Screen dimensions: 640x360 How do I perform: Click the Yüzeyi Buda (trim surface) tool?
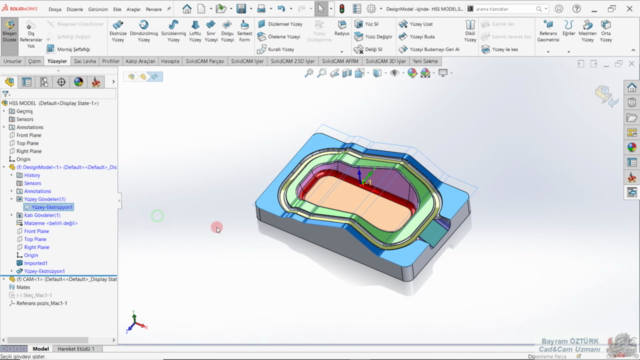(417, 37)
